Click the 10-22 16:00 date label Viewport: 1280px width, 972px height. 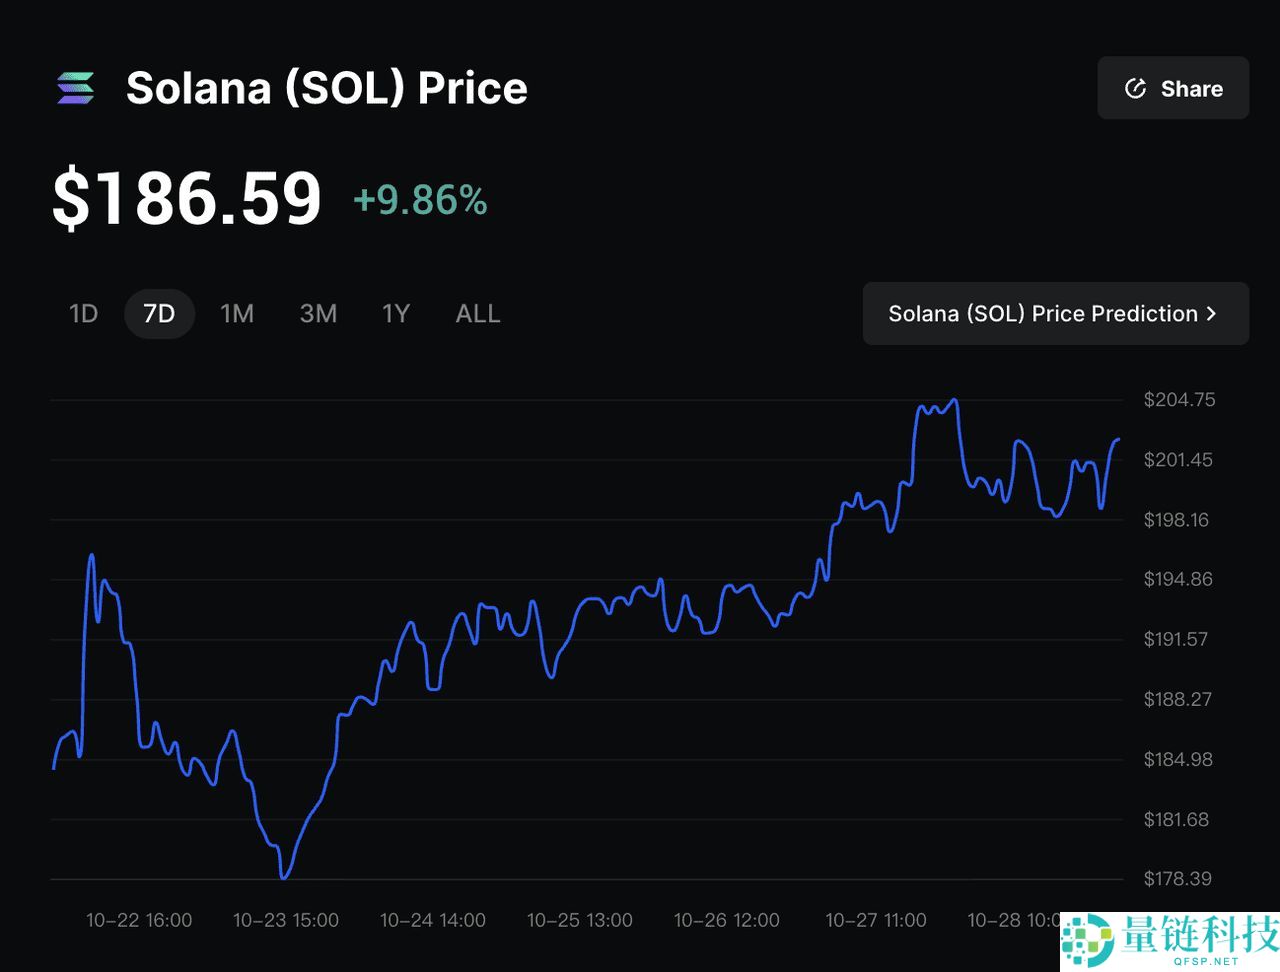click(139, 920)
